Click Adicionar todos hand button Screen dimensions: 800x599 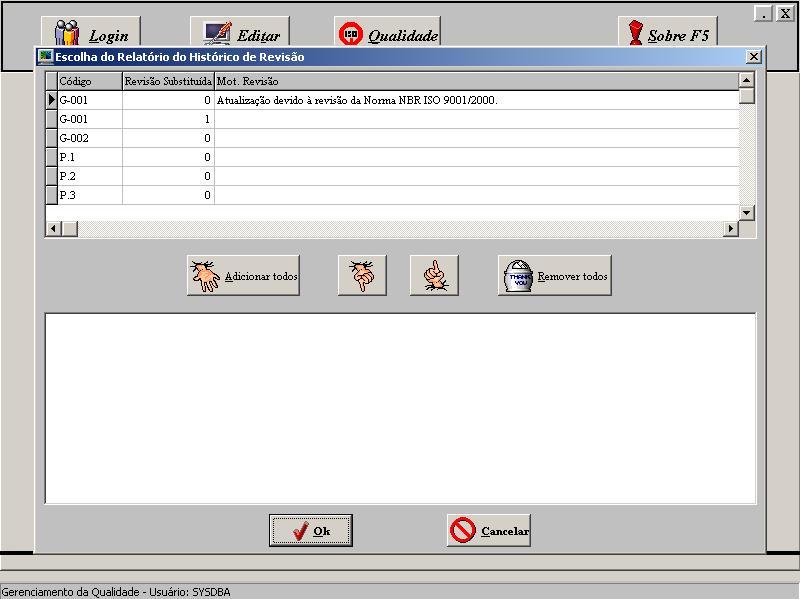[243, 276]
